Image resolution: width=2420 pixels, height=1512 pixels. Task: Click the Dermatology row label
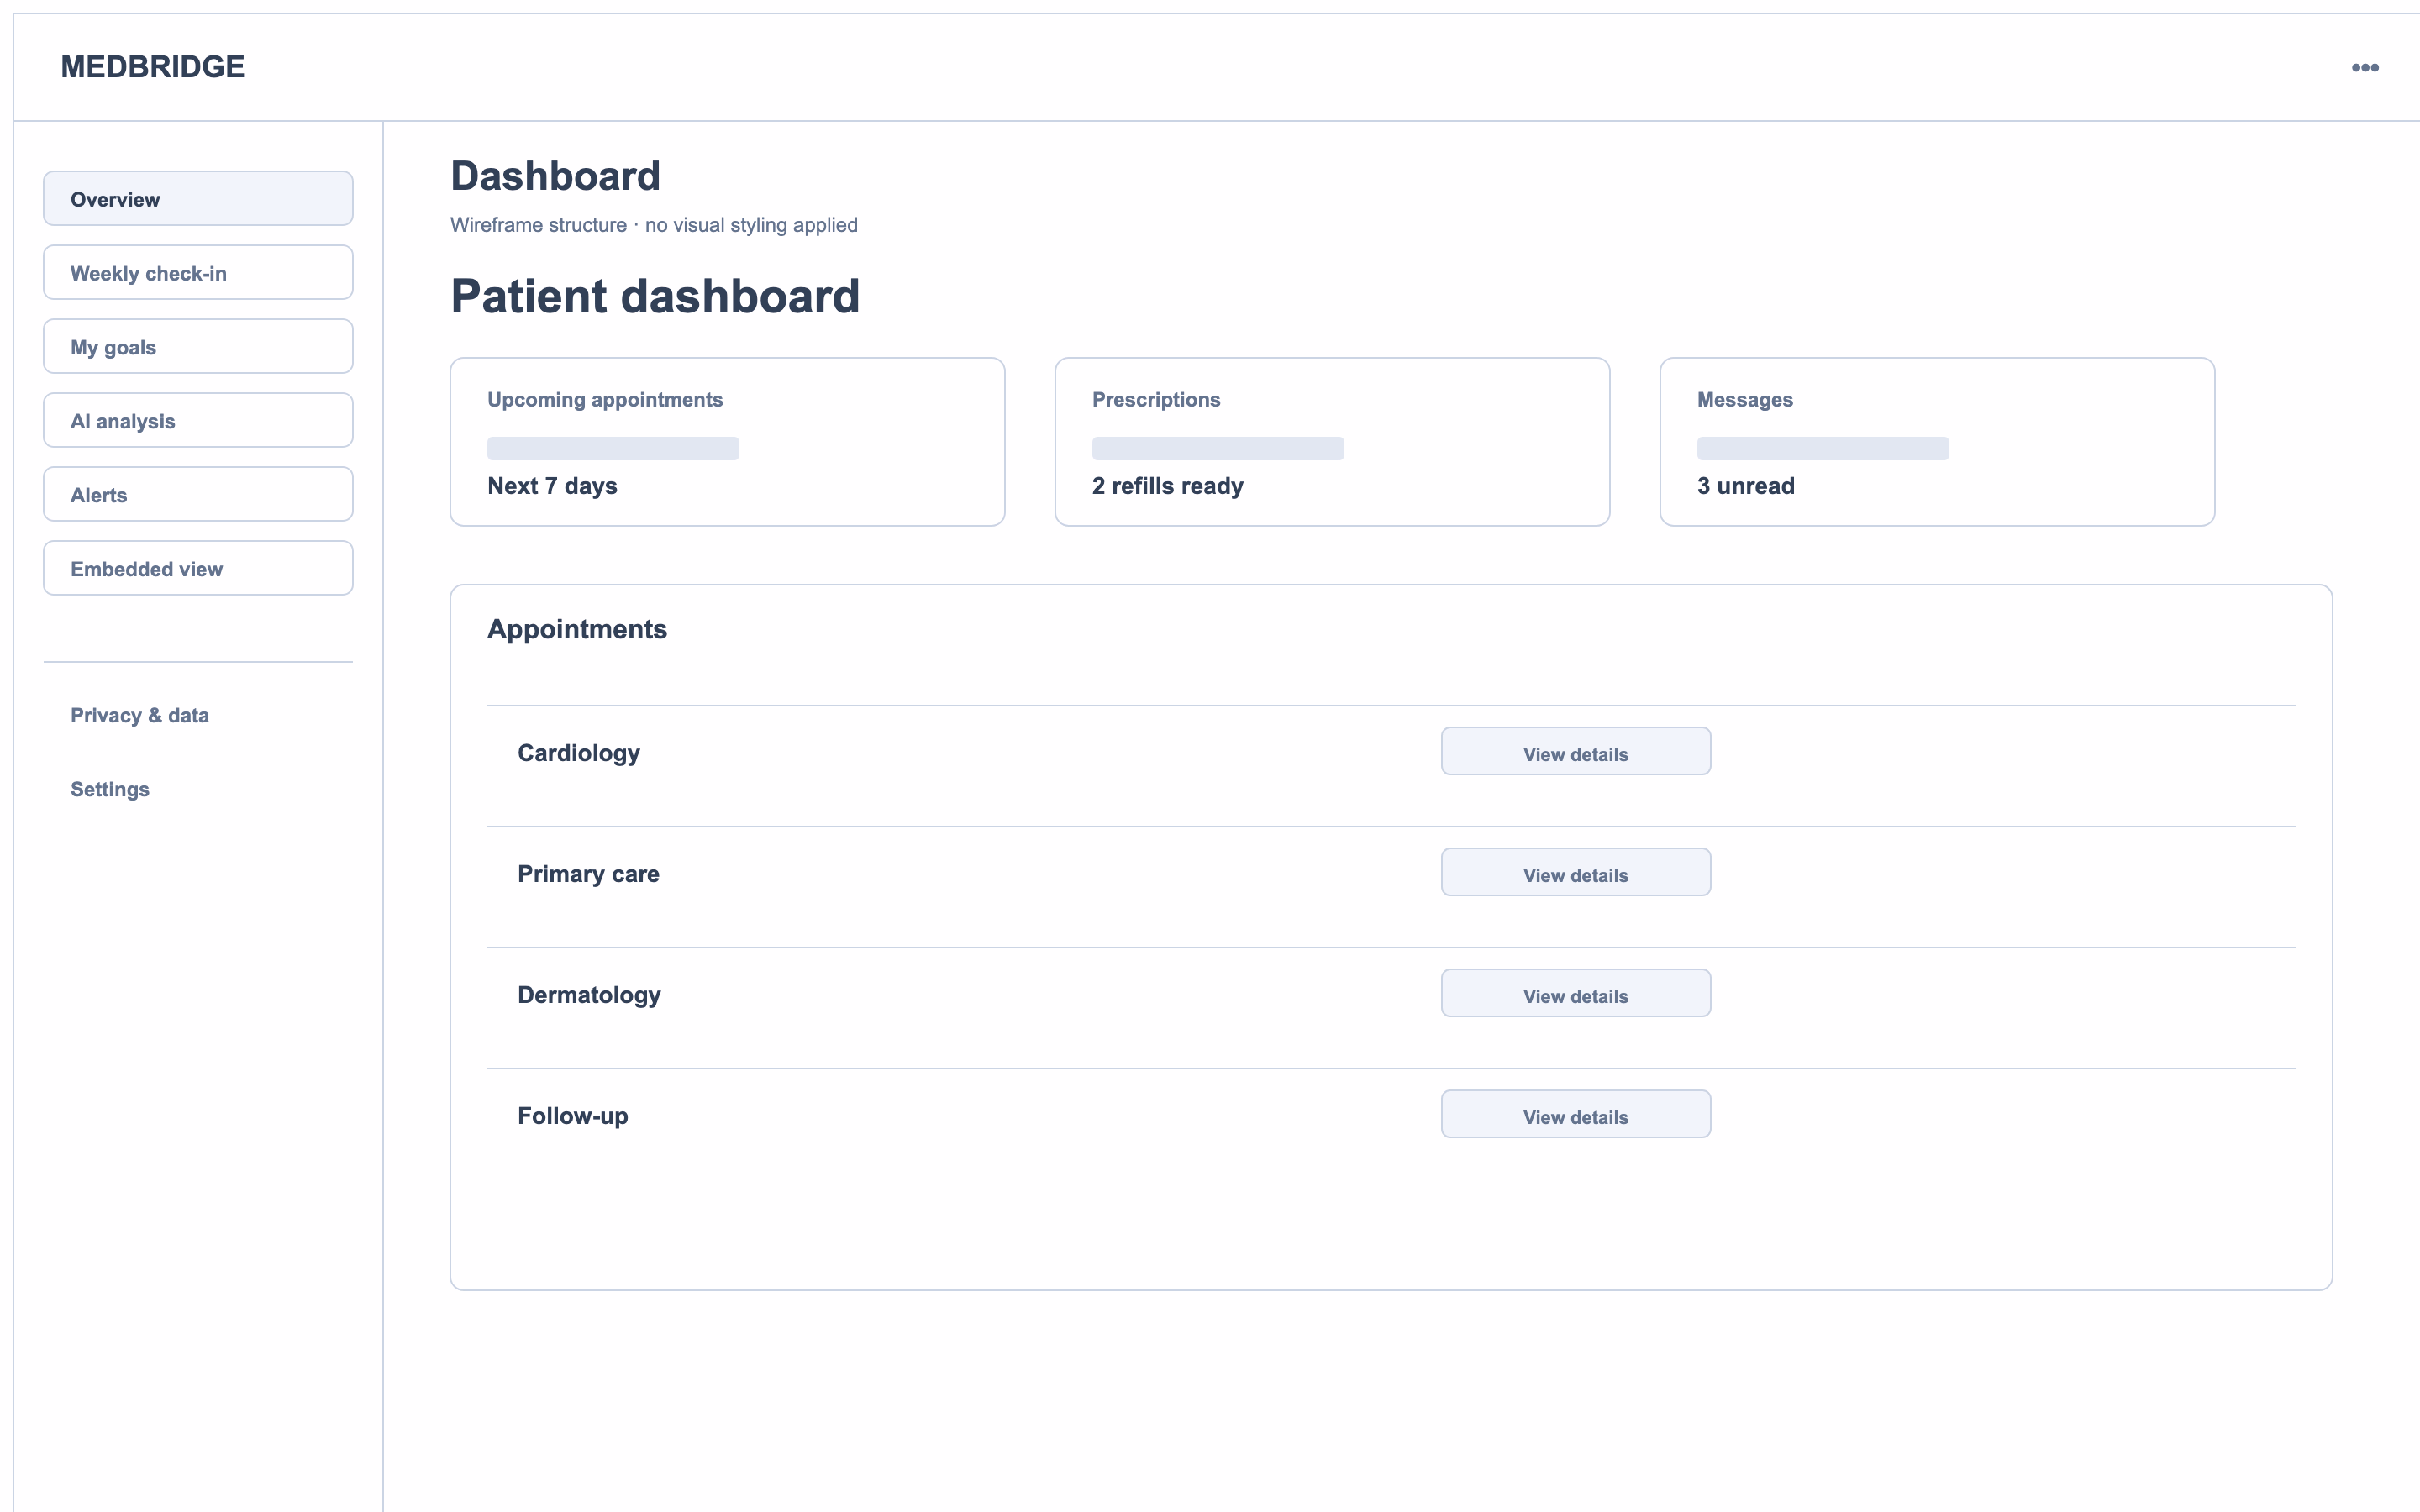pyautogui.click(x=589, y=995)
